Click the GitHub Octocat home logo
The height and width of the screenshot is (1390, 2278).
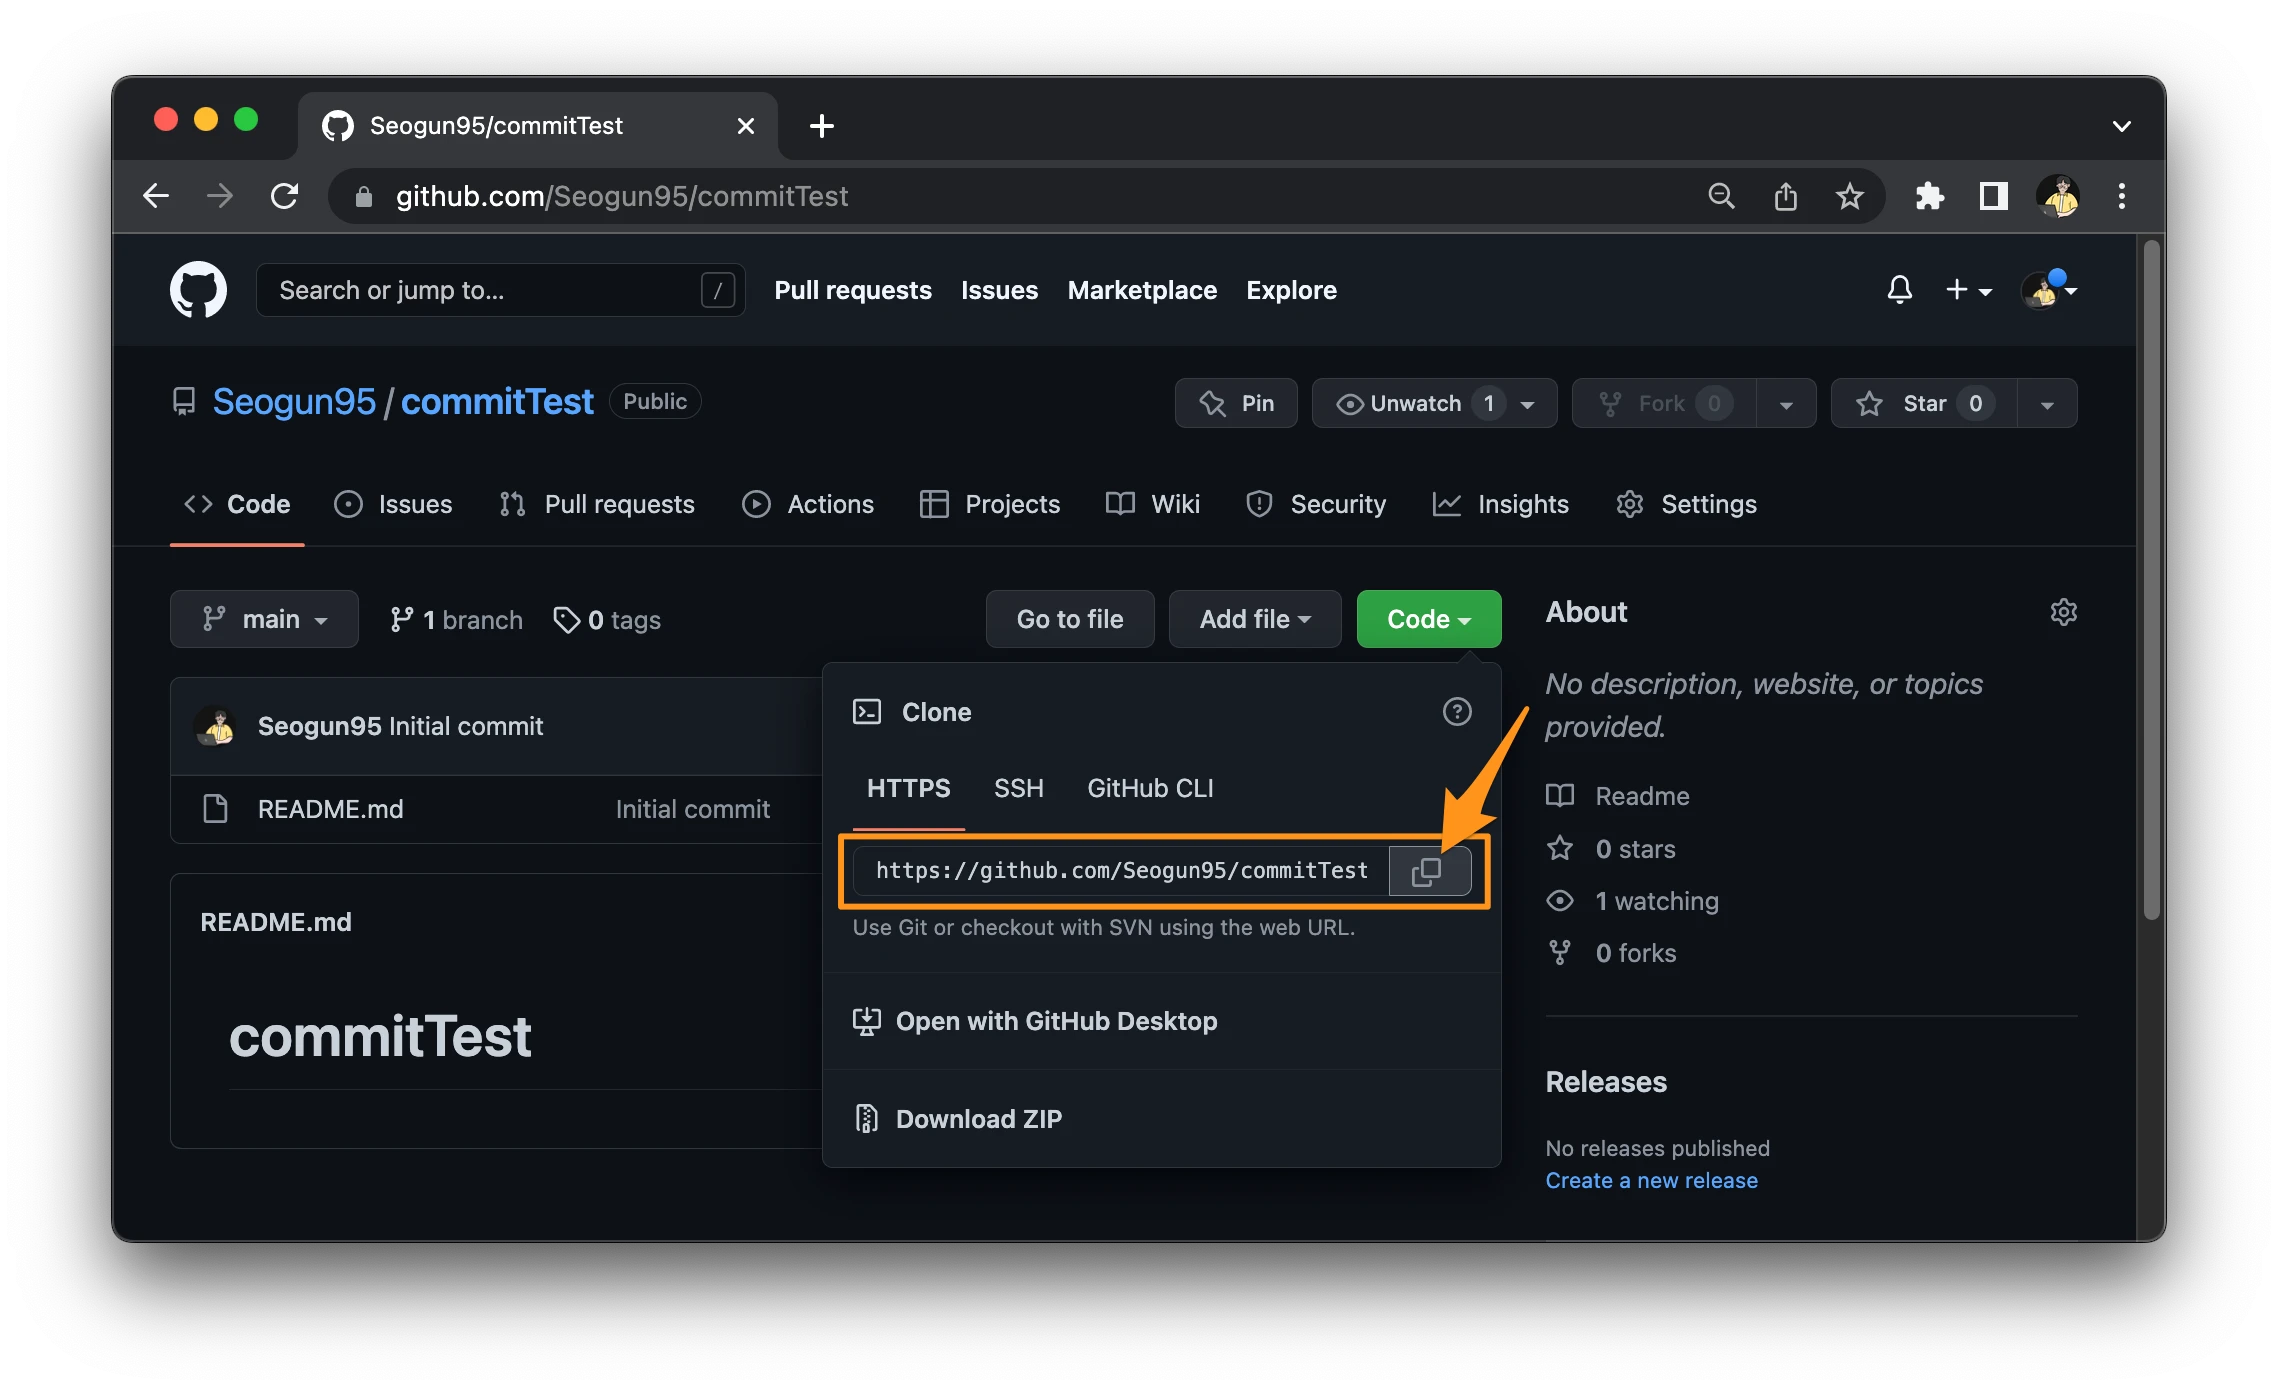click(x=198, y=290)
